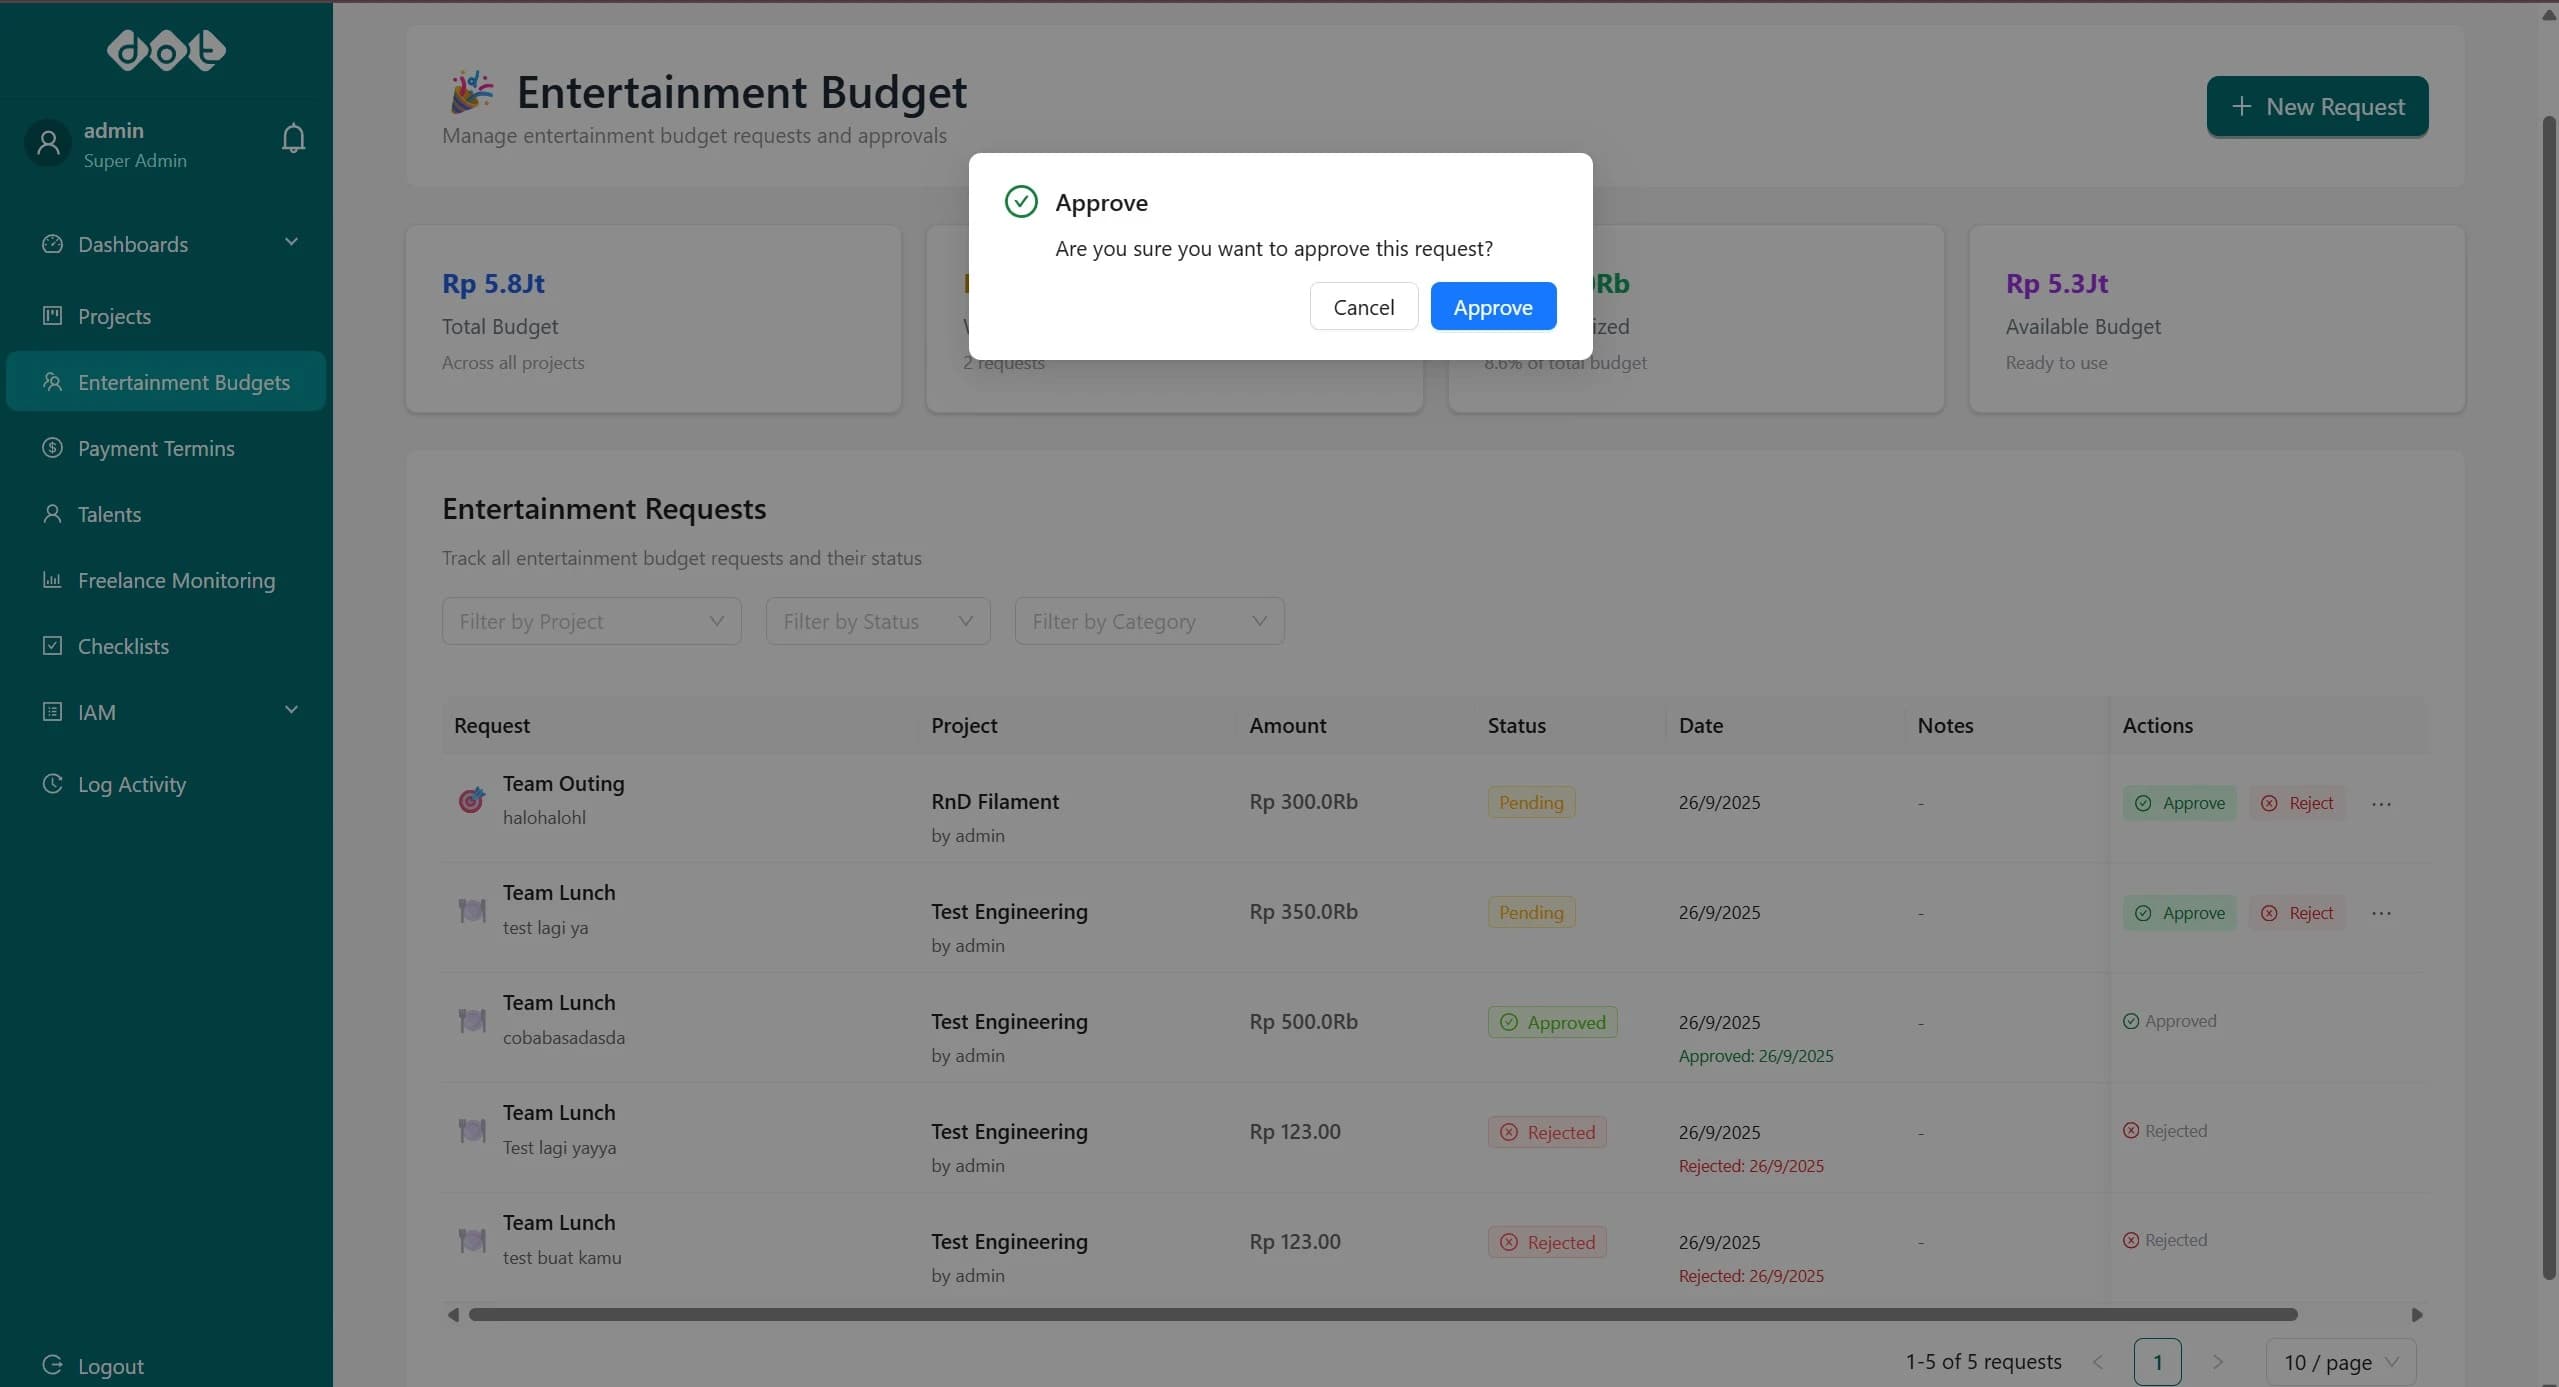Approve the Team Lunch pending request
Image resolution: width=2559 pixels, height=1387 pixels.
coord(2179,912)
